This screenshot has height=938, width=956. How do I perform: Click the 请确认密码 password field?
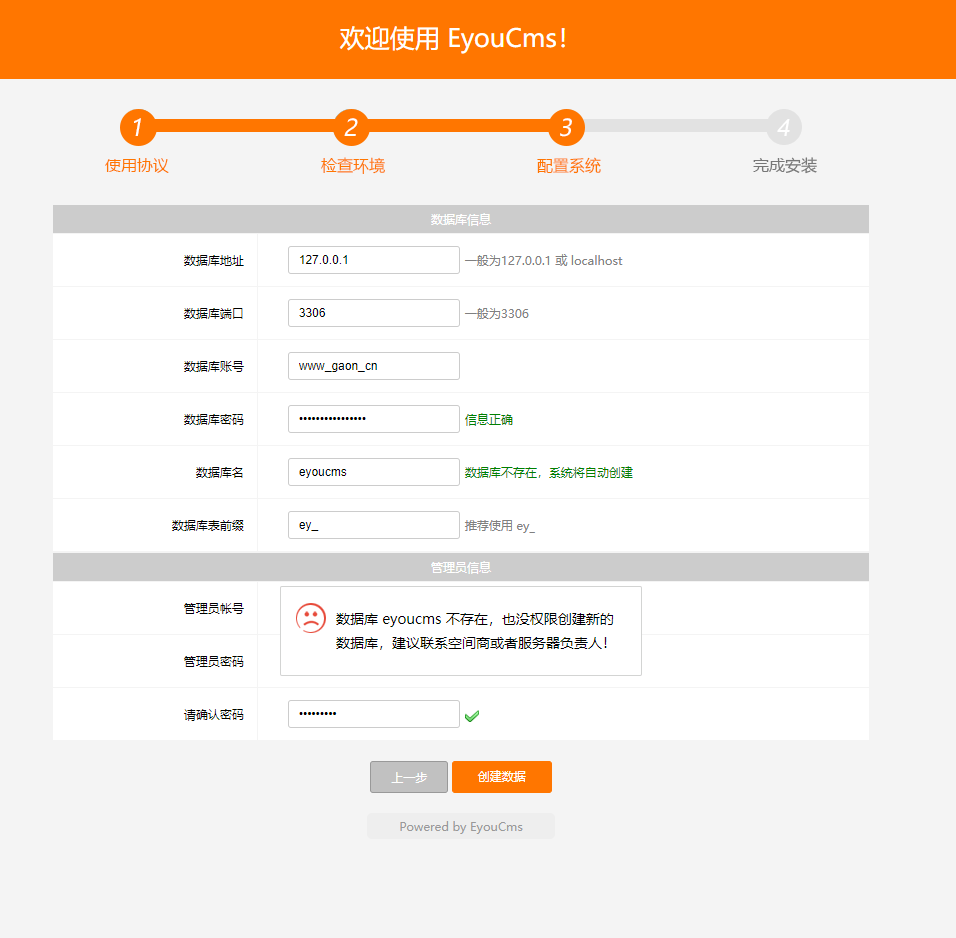(374, 714)
